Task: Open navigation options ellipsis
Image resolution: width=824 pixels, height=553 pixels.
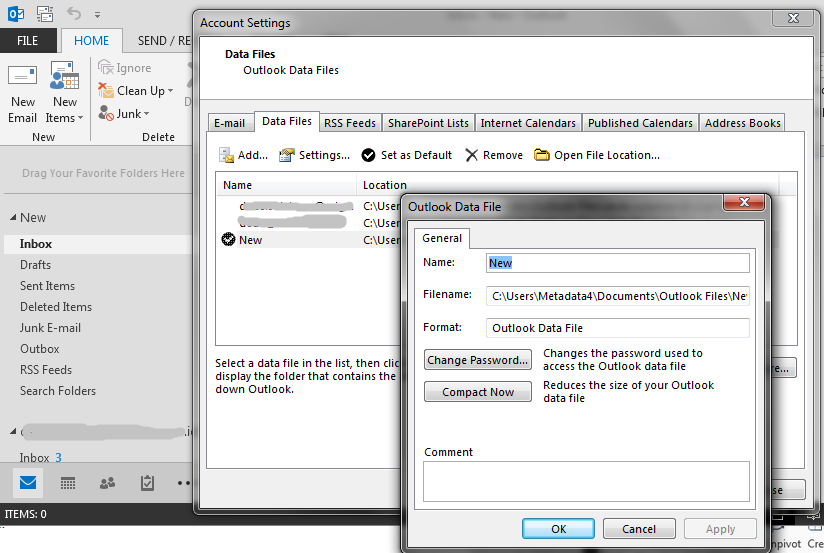Action: point(183,483)
